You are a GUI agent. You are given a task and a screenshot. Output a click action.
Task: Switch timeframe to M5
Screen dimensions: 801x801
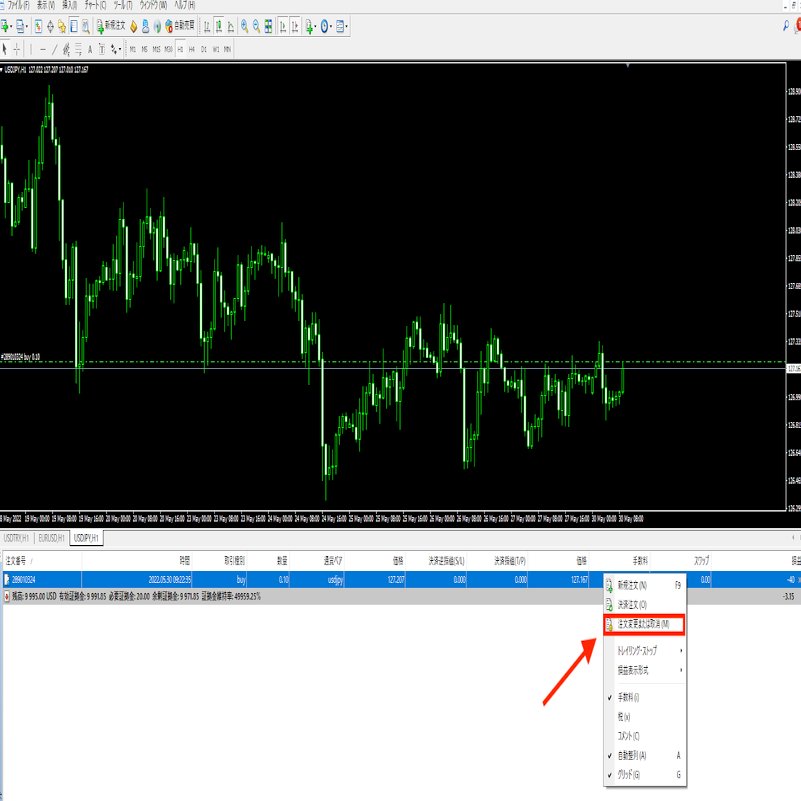tap(145, 49)
